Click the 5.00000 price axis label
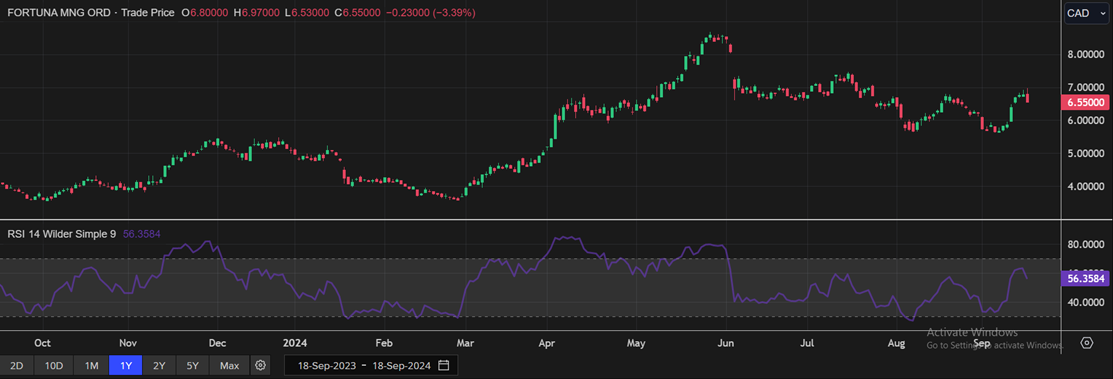1113x379 pixels. 1085,154
